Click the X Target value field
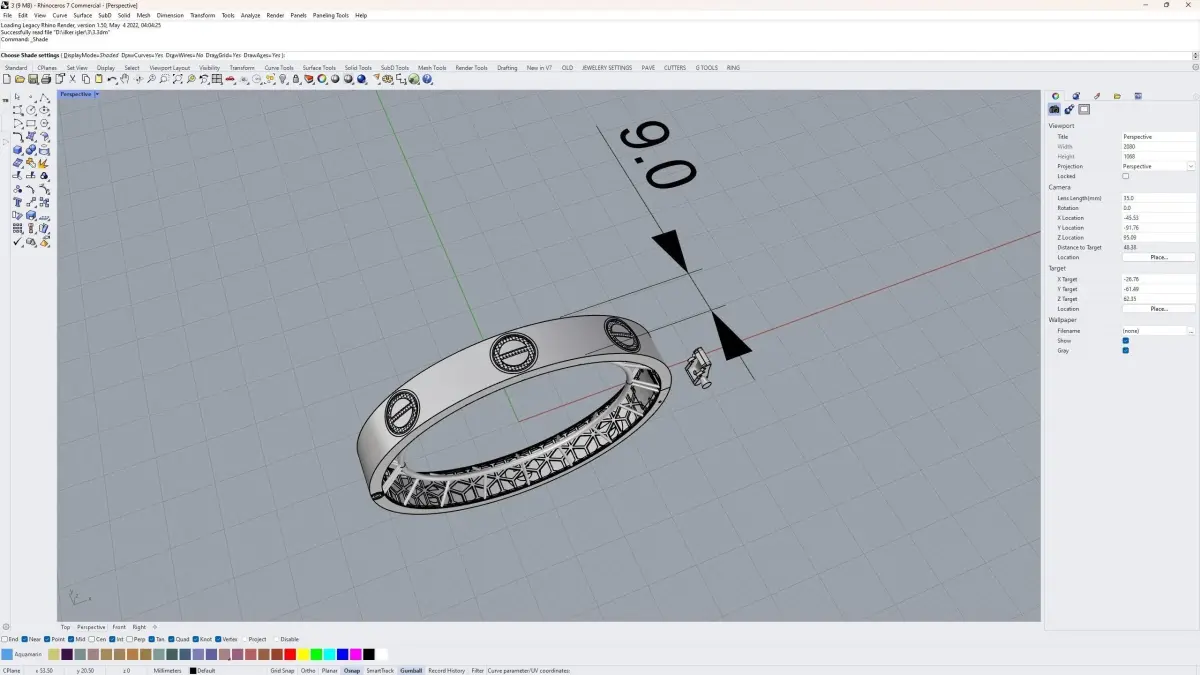 [1158, 279]
